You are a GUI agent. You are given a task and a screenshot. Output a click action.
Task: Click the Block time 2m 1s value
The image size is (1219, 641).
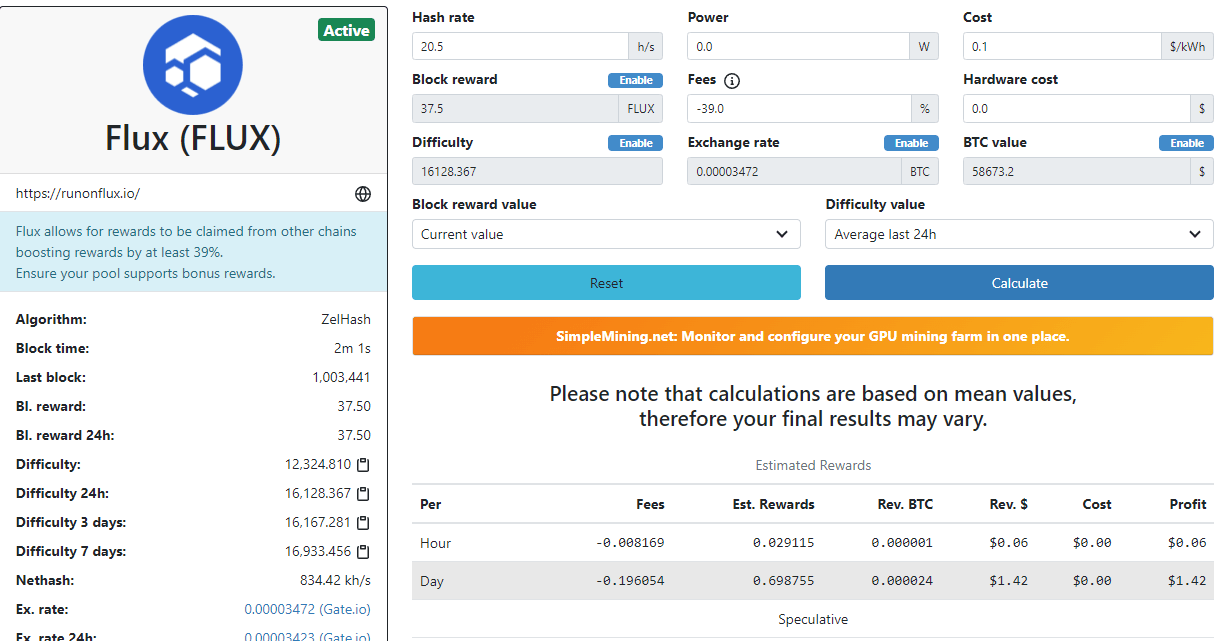point(352,348)
